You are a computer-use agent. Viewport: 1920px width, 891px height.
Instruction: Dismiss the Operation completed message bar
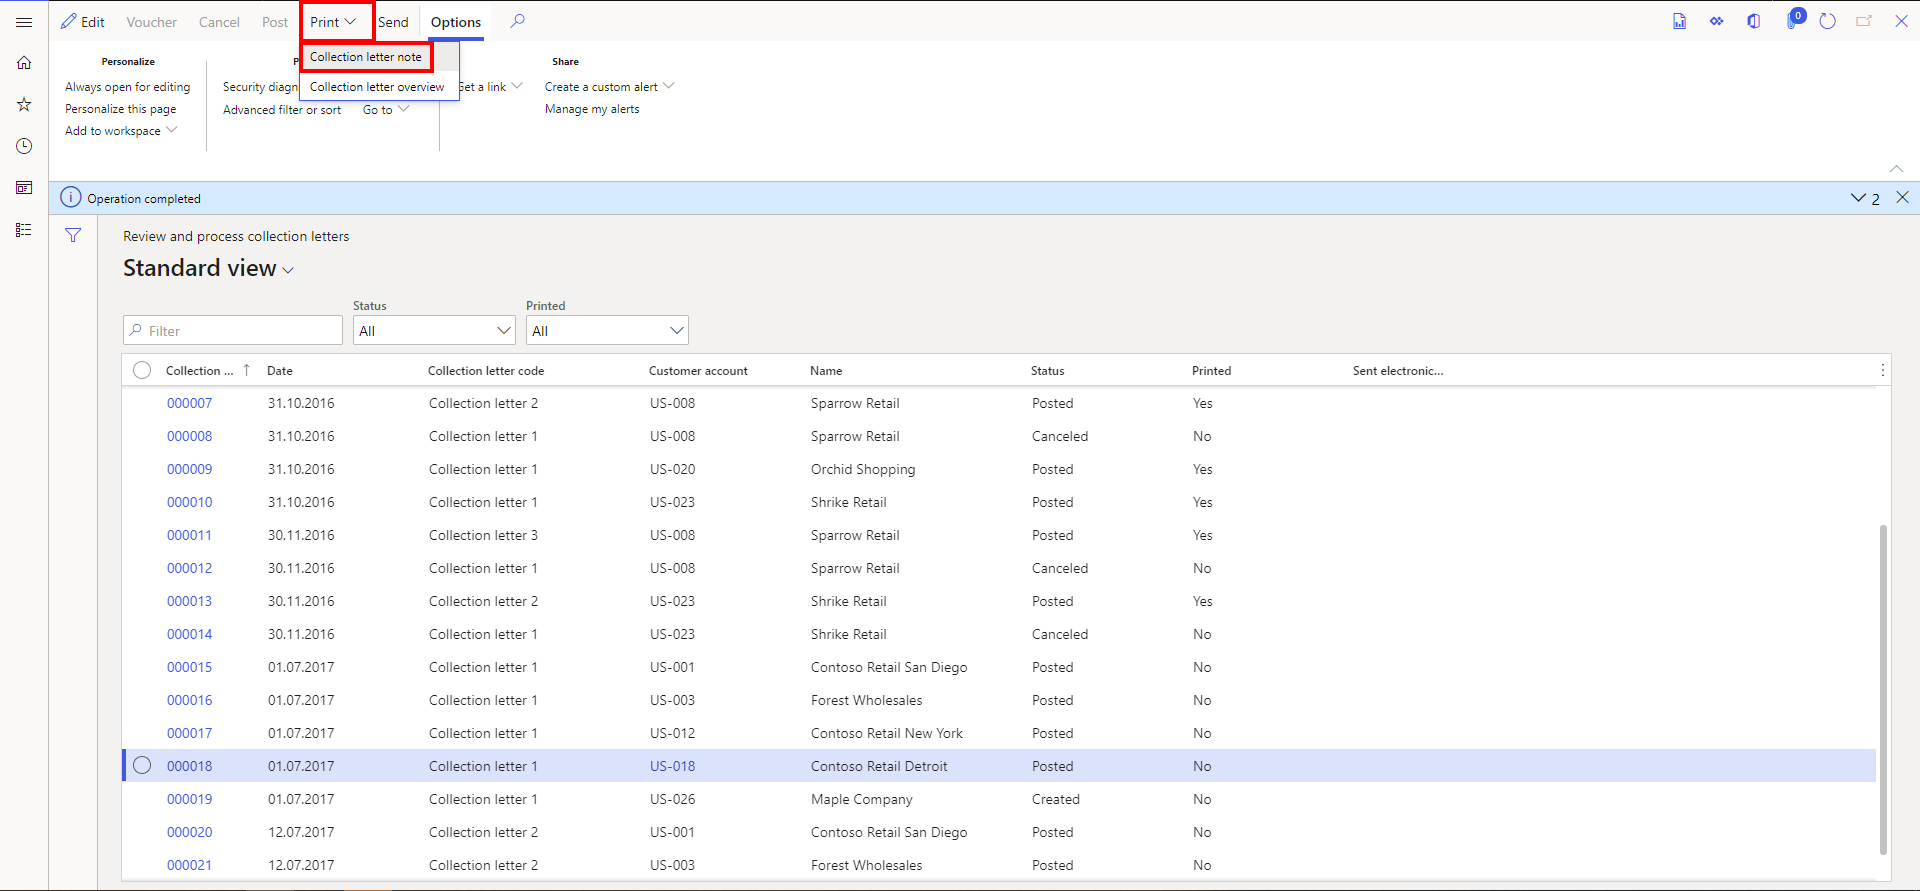[x=1902, y=198]
